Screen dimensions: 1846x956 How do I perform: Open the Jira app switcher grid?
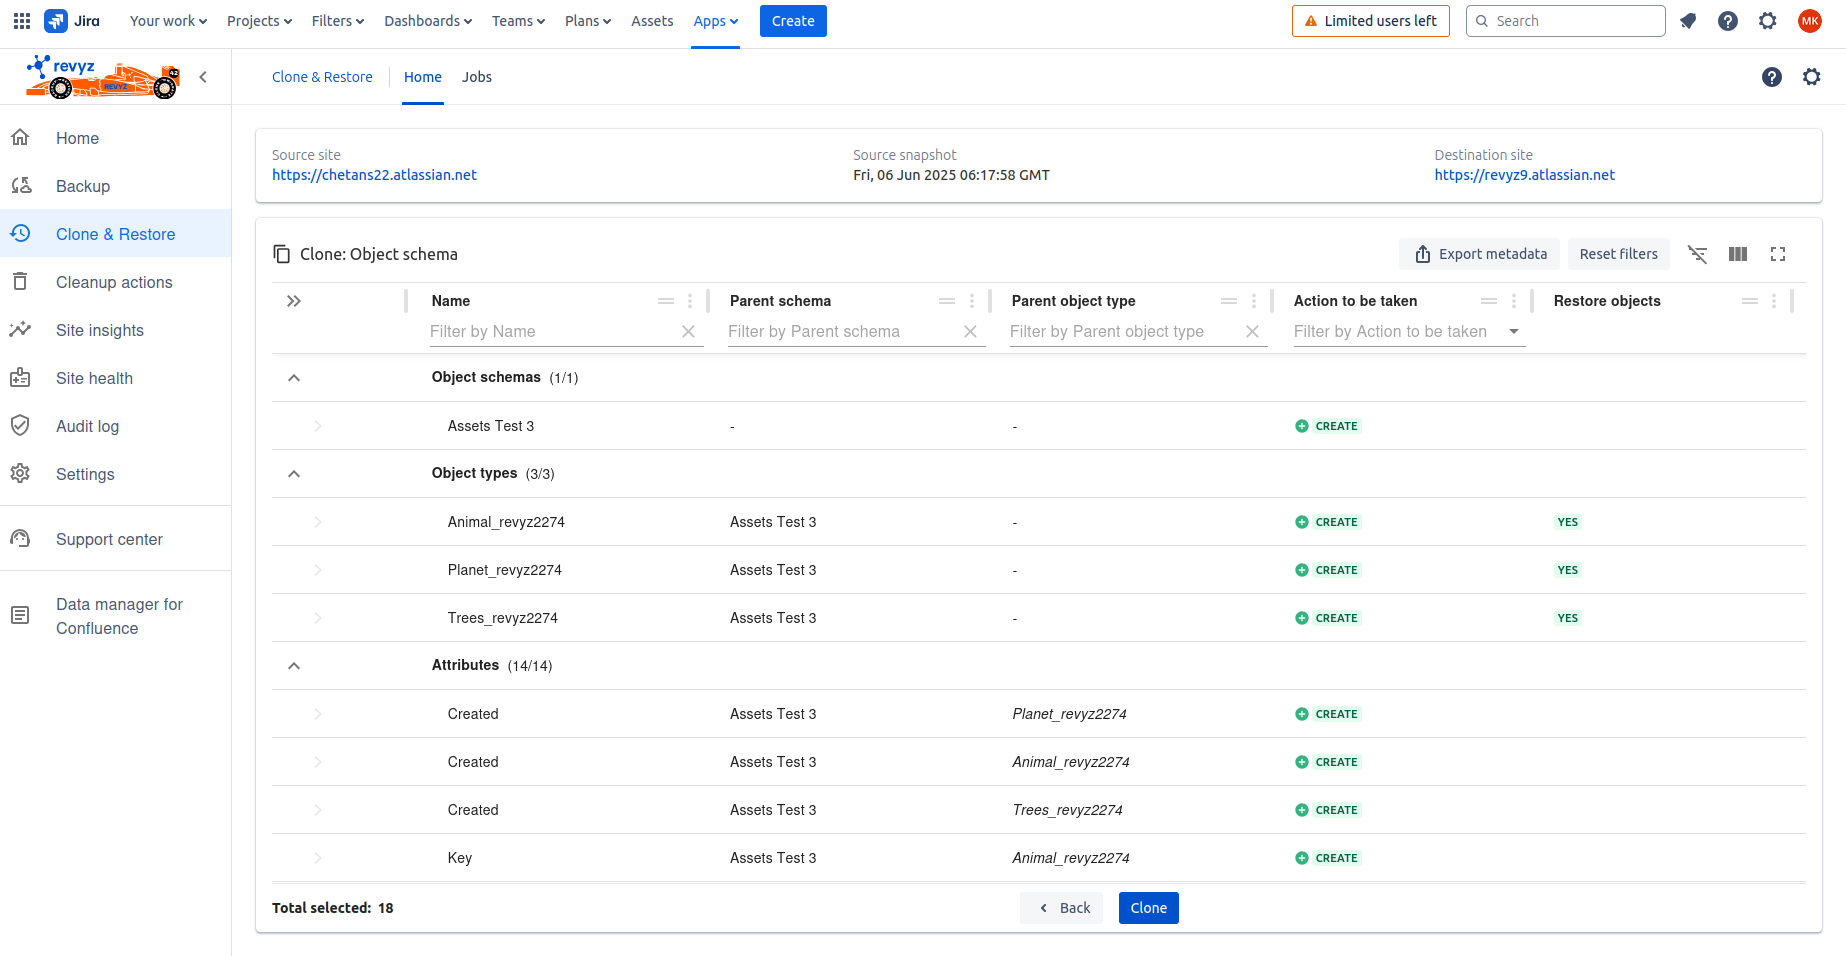[x=22, y=21]
